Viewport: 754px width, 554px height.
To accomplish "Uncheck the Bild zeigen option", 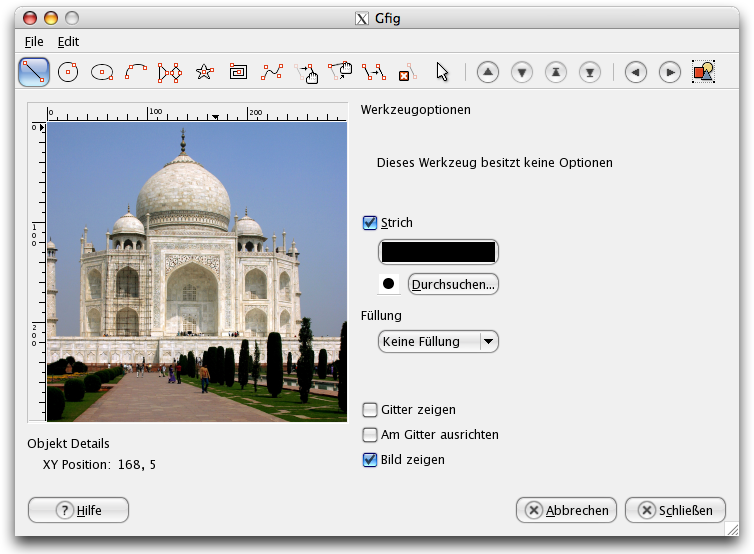I will [370, 460].
